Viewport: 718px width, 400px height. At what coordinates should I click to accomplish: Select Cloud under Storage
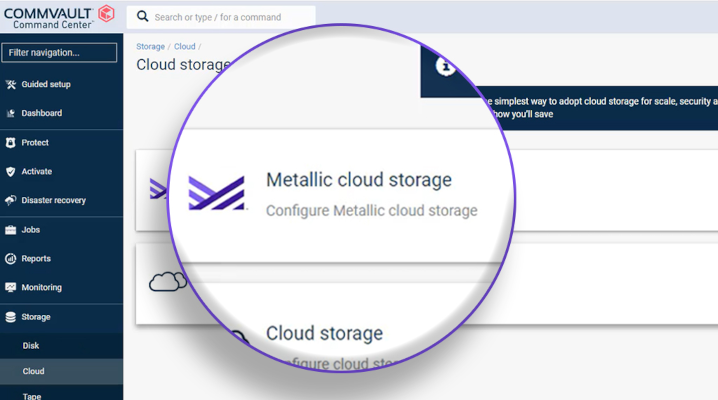(33, 371)
